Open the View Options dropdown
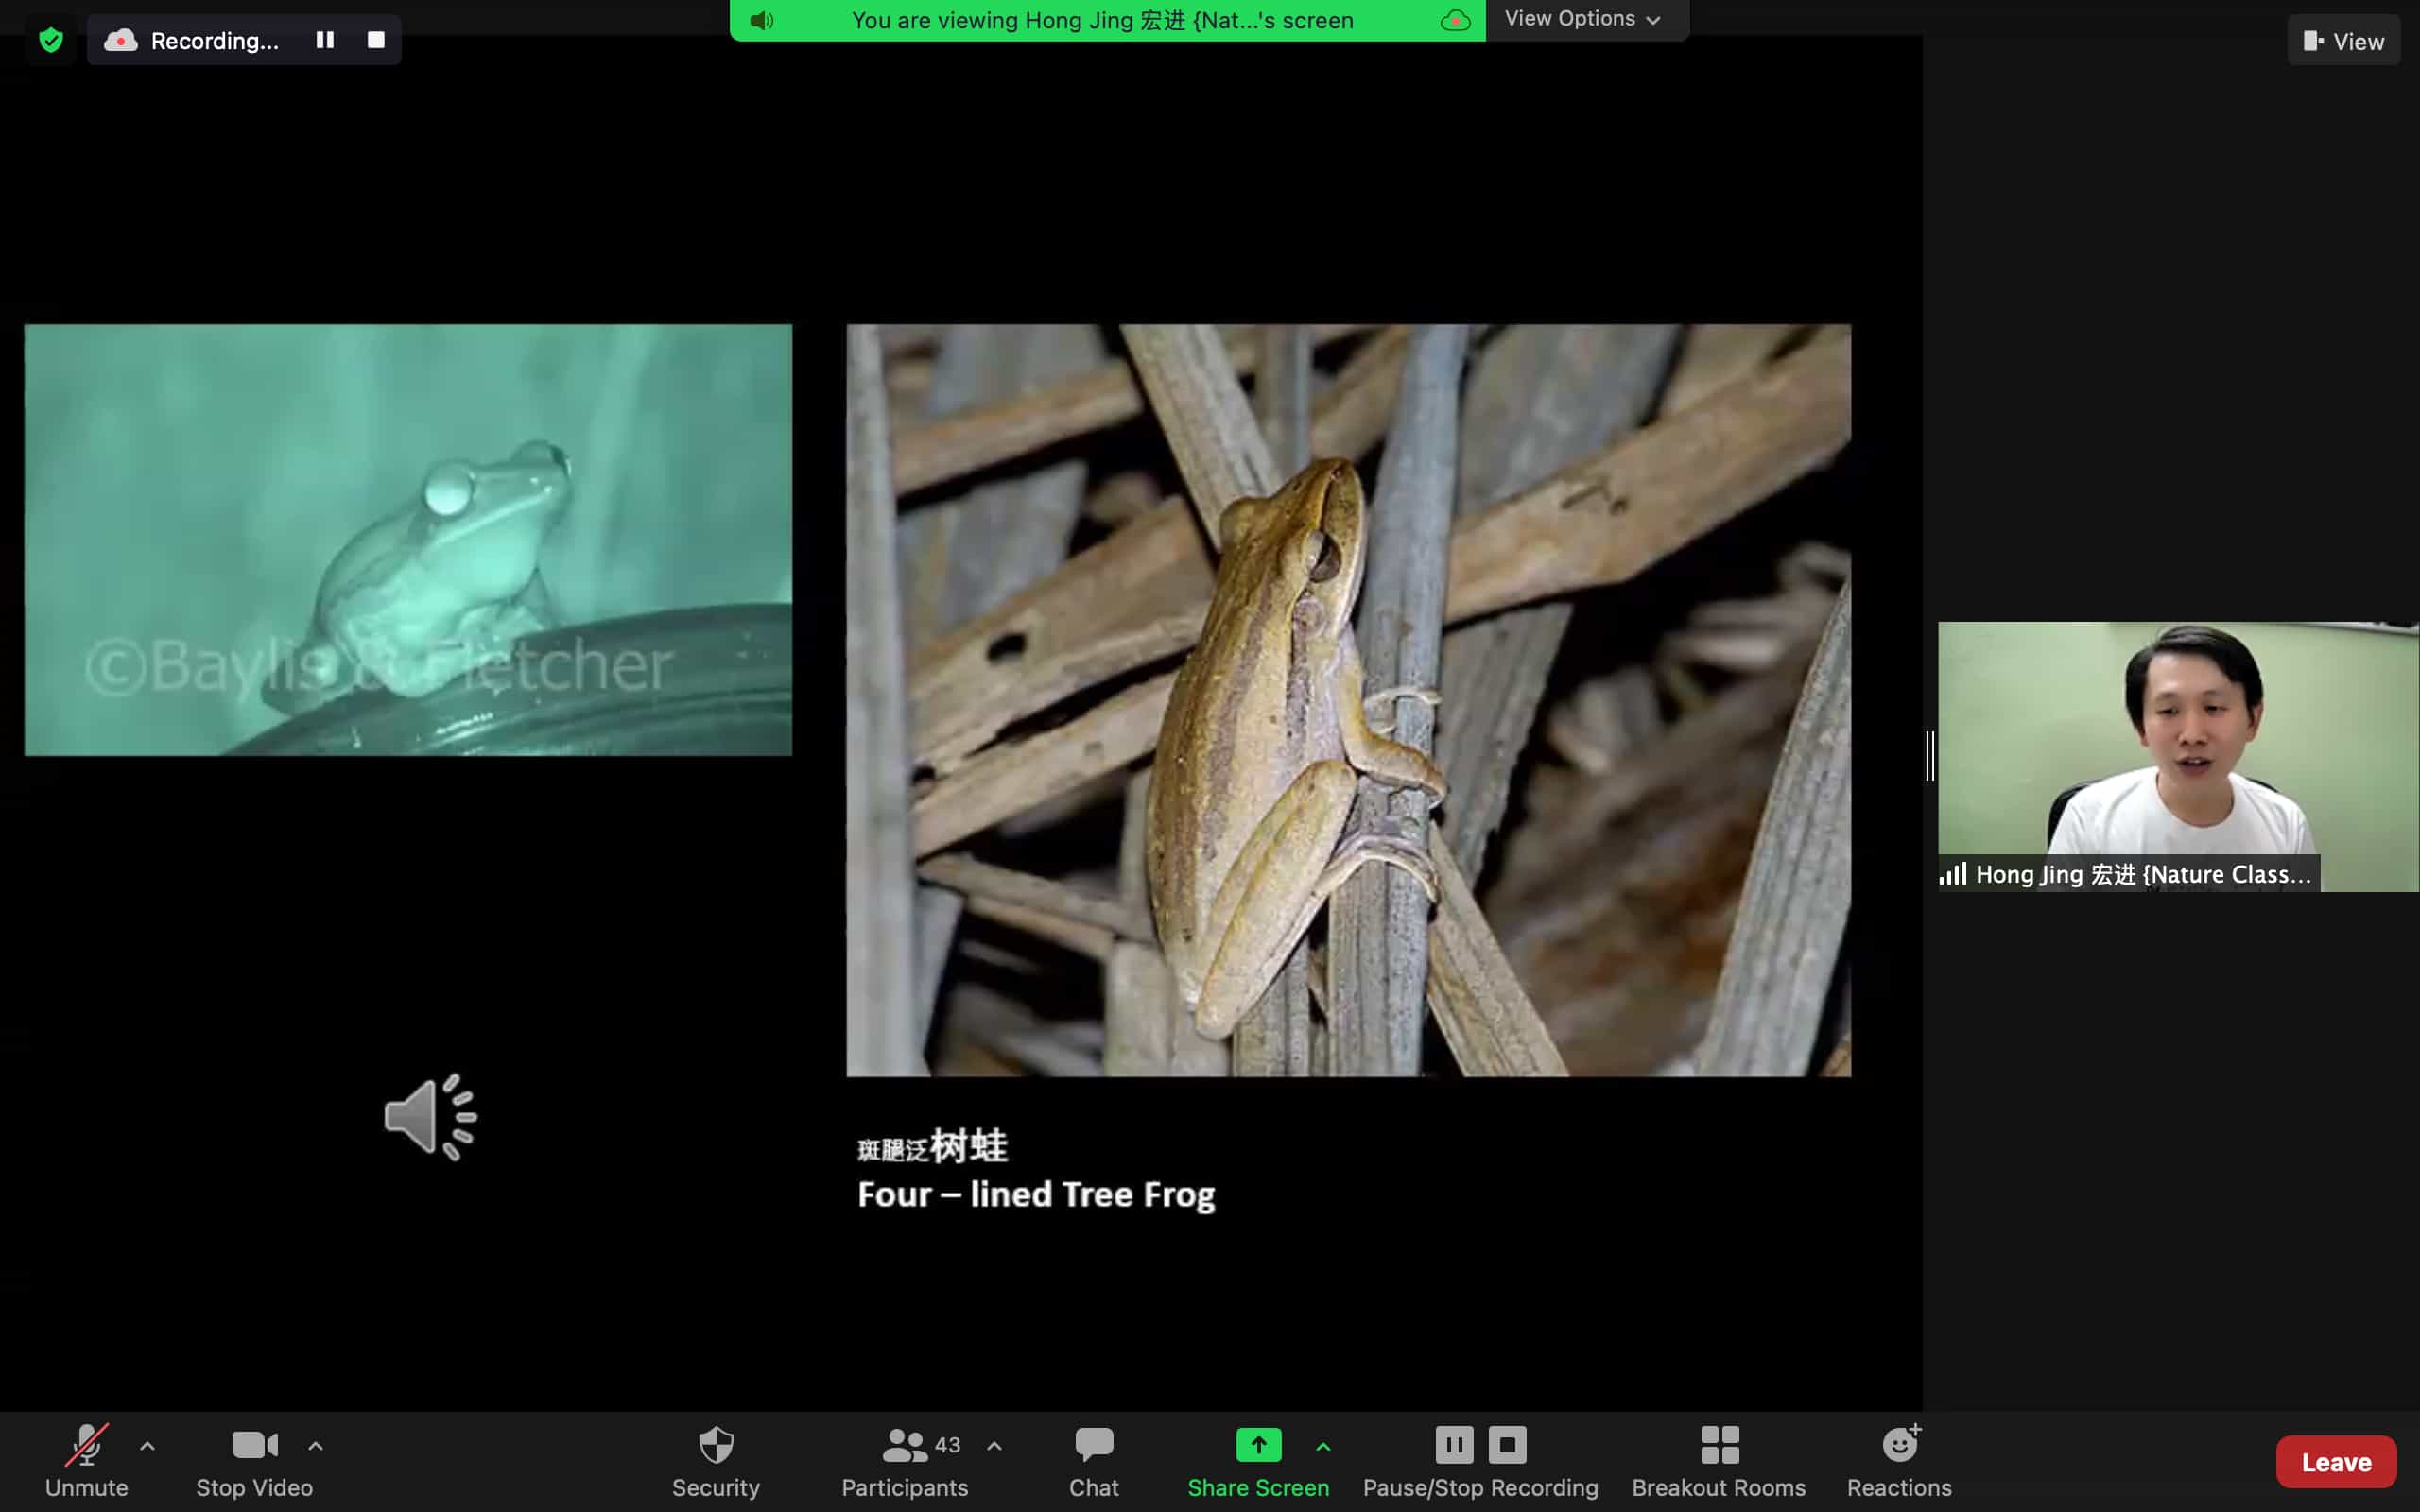This screenshot has height=1512, width=2420. [x=1583, y=19]
